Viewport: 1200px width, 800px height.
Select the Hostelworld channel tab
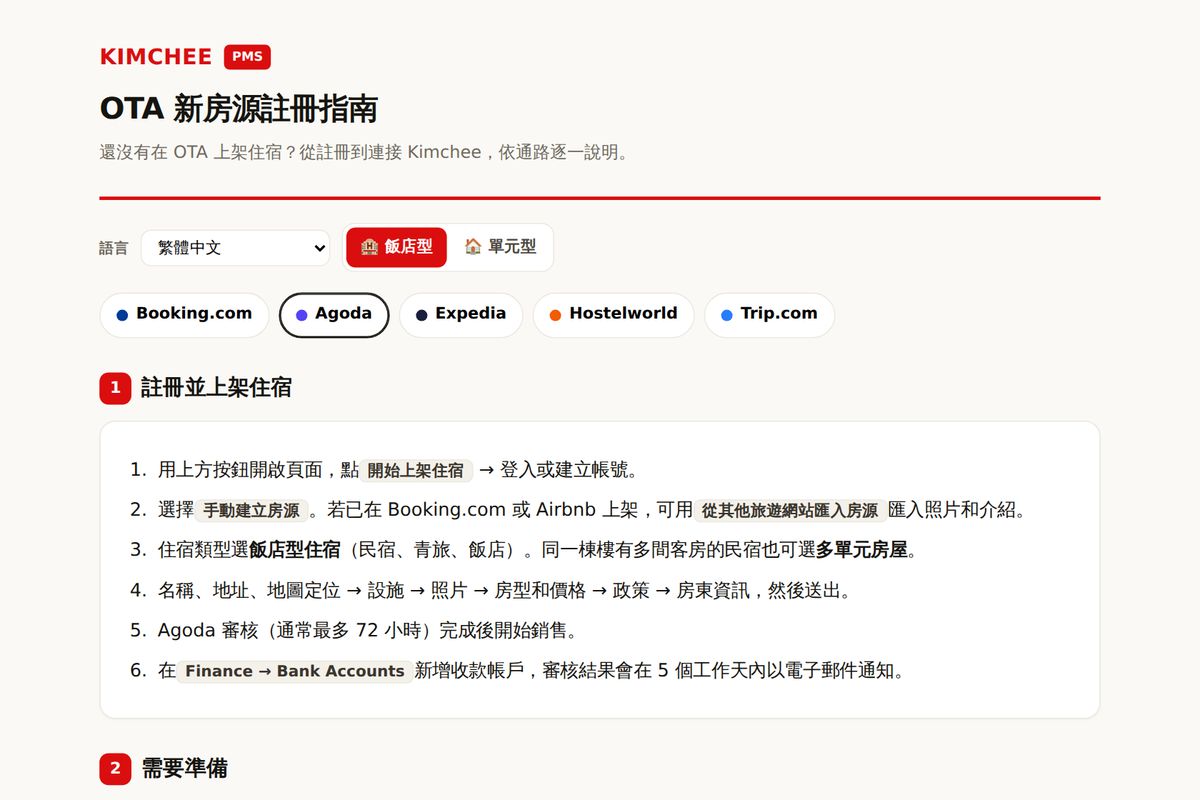point(613,315)
